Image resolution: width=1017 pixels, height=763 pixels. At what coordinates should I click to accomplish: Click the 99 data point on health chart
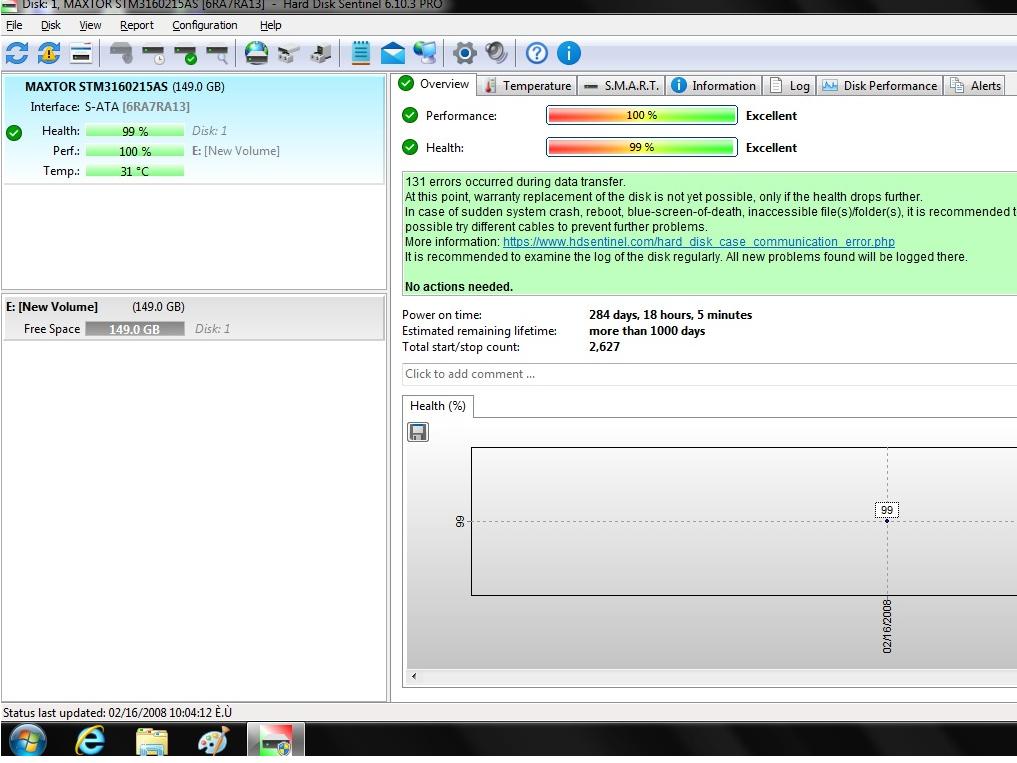tap(887, 520)
